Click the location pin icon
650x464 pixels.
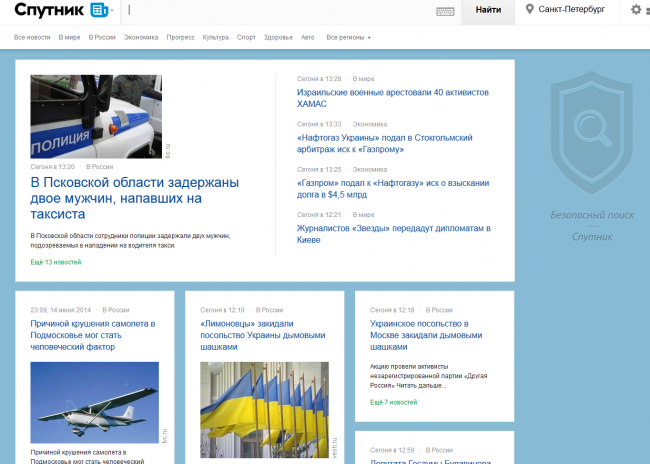529,9
